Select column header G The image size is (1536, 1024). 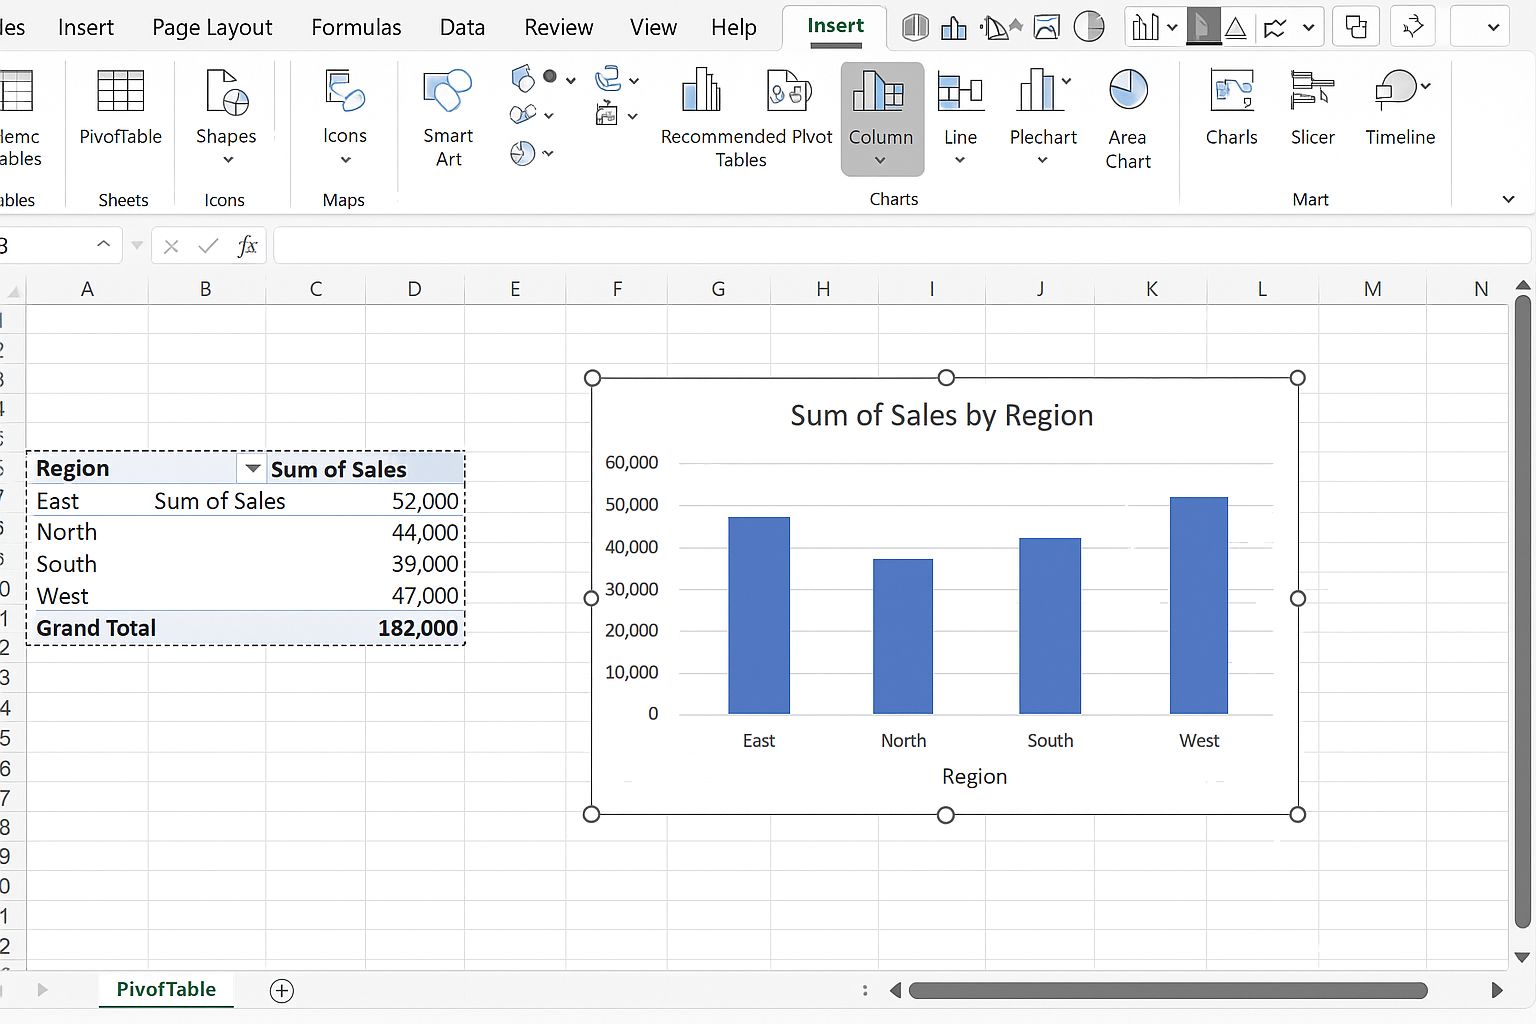pyautogui.click(x=718, y=289)
